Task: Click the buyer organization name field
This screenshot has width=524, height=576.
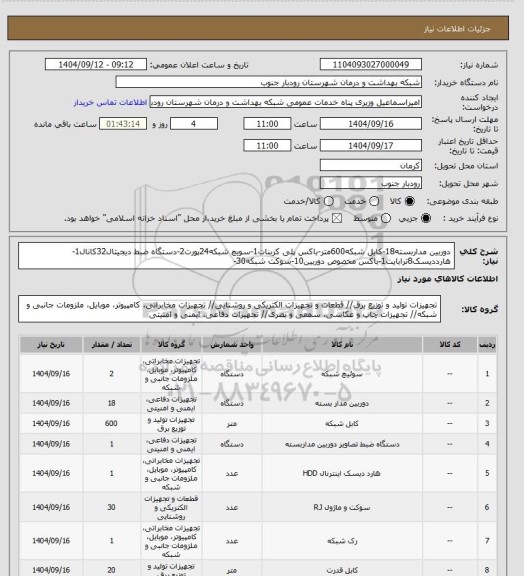Action: [x=269, y=82]
